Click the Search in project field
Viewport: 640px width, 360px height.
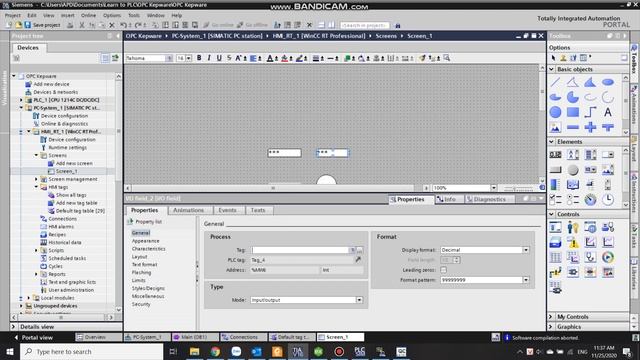click(x=364, y=25)
